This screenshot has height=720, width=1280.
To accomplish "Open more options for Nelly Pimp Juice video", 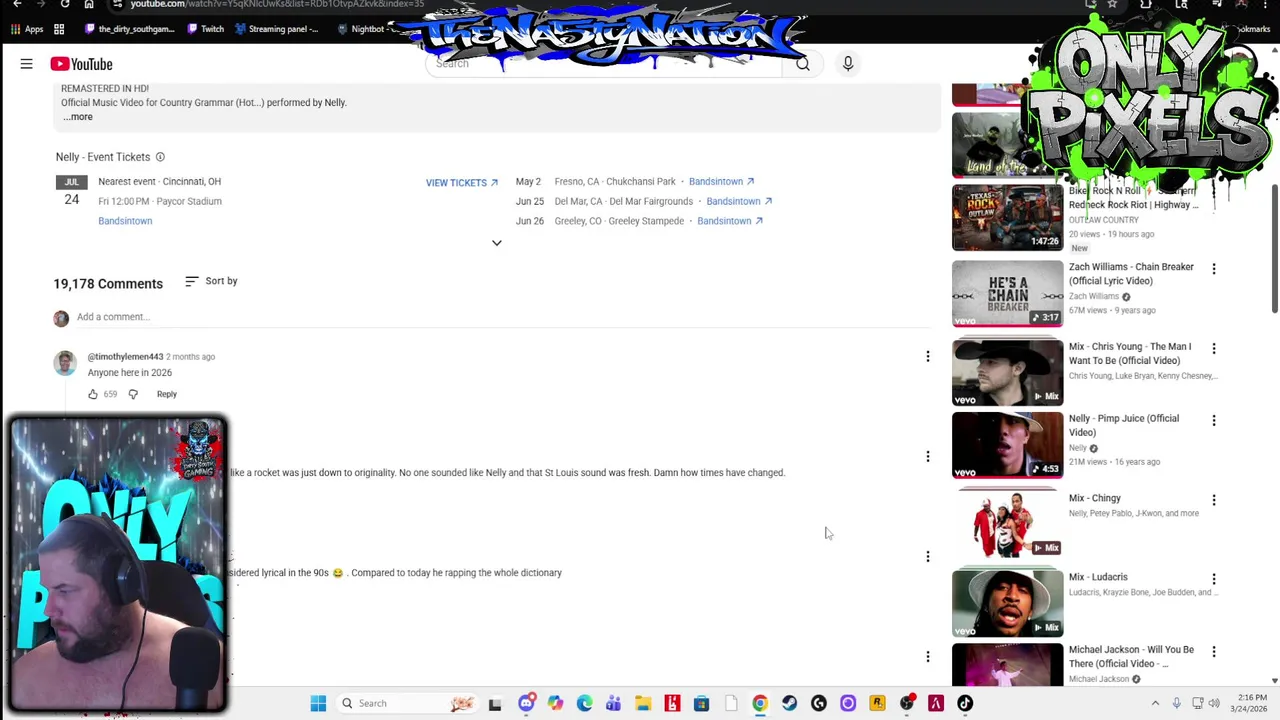I will click(1214, 421).
